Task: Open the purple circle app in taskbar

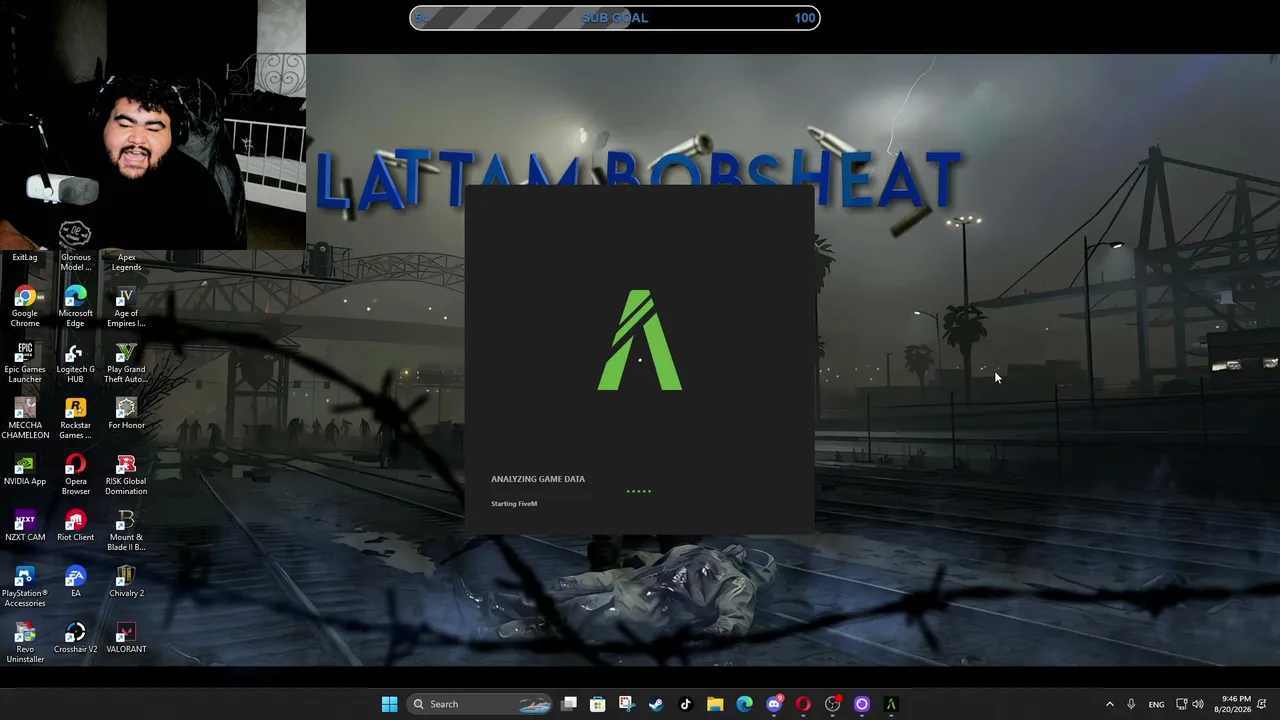Action: (862, 704)
